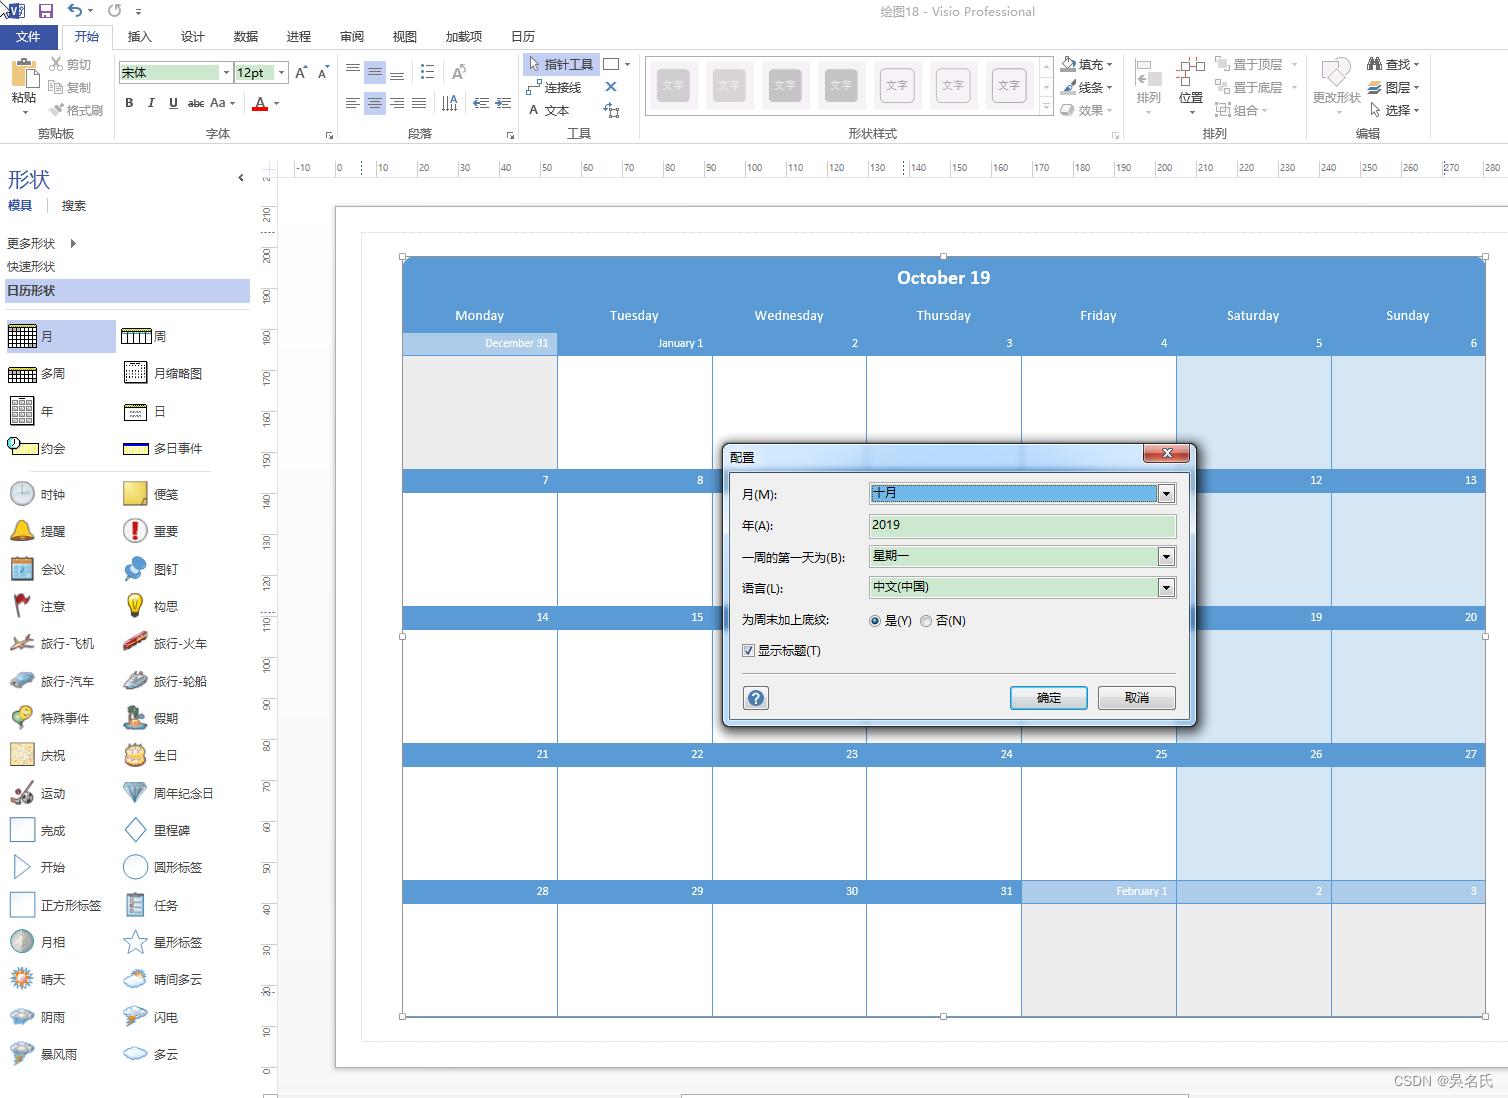The width and height of the screenshot is (1508, 1098).
Task: Select the 会议 meeting shape
Action: pyautogui.click(x=38, y=569)
